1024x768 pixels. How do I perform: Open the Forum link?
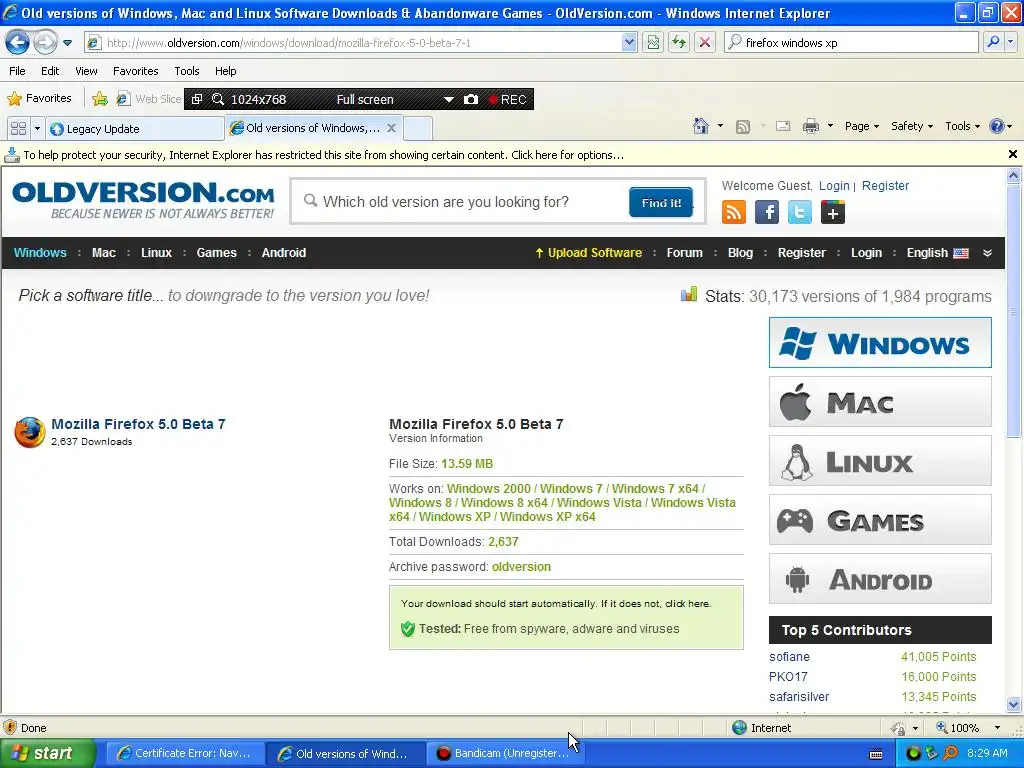[684, 253]
